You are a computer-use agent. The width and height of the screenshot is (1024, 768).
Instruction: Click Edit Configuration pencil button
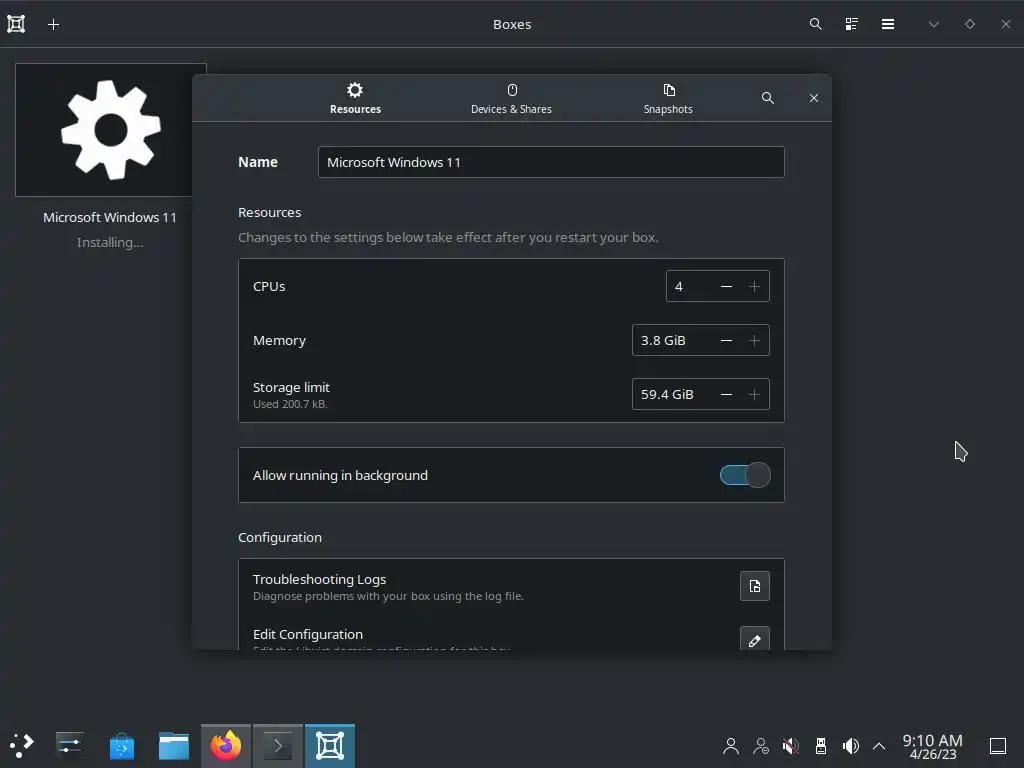pos(754,639)
